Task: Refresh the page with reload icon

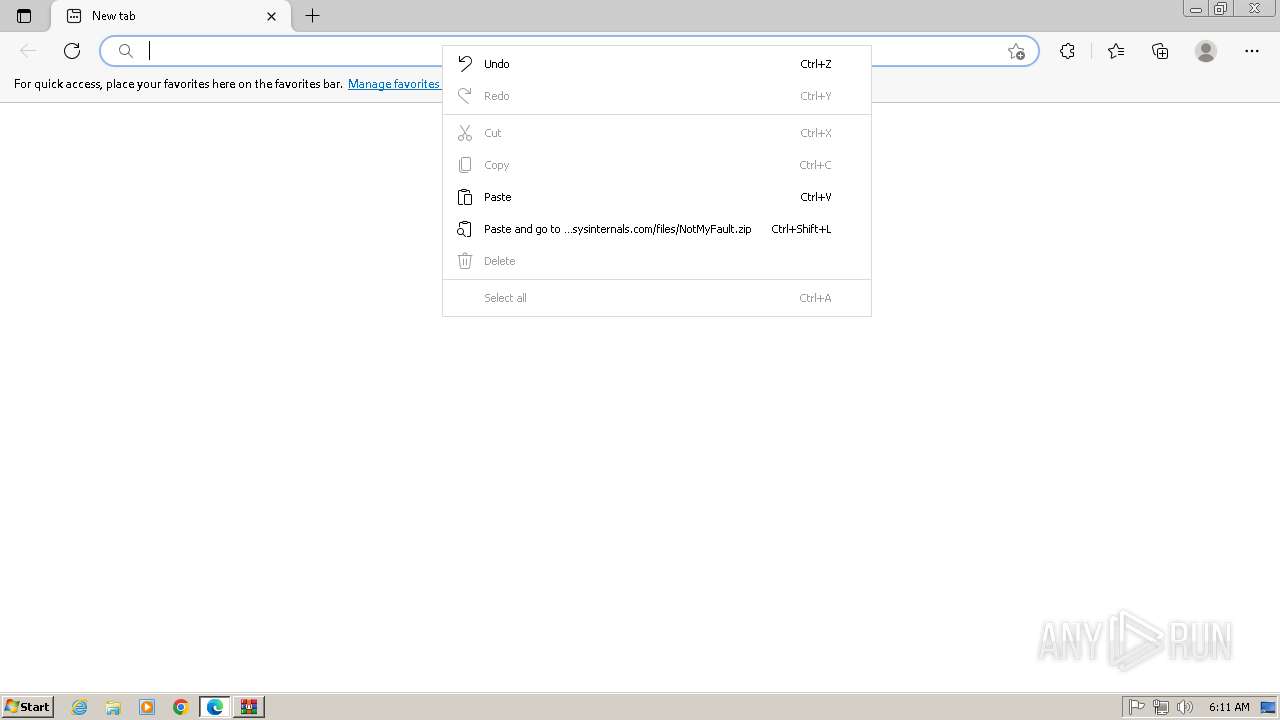Action: click(x=72, y=51)
